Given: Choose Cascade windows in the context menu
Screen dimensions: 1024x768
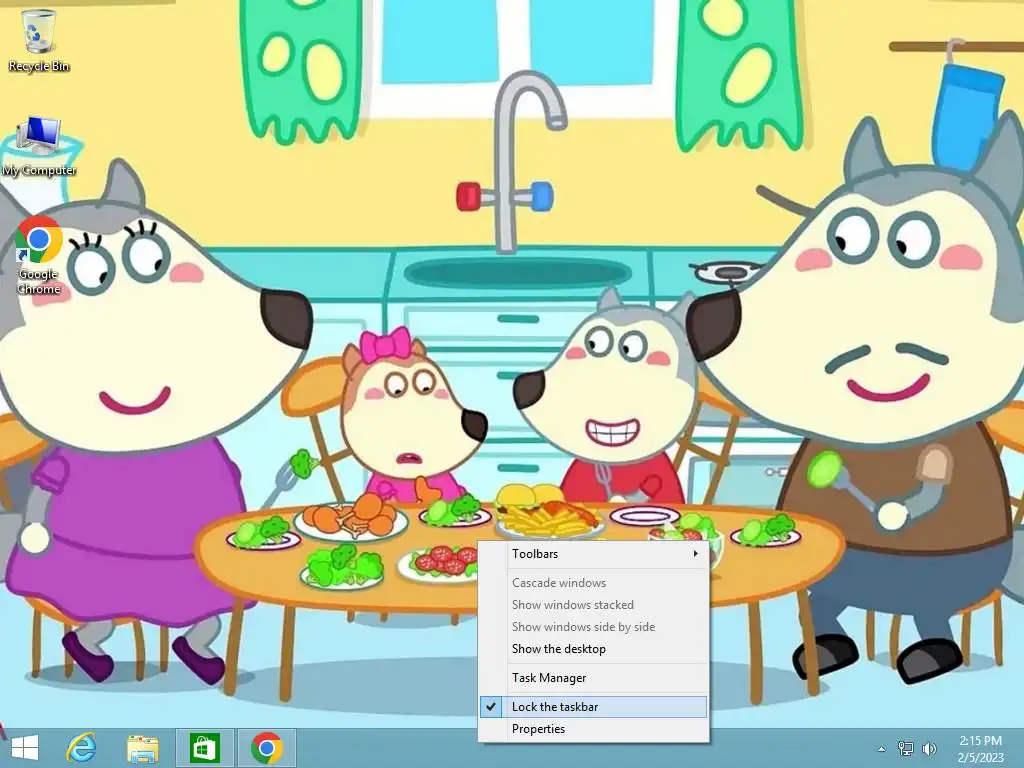Looking at the screenshot, I should pos(594,583).
